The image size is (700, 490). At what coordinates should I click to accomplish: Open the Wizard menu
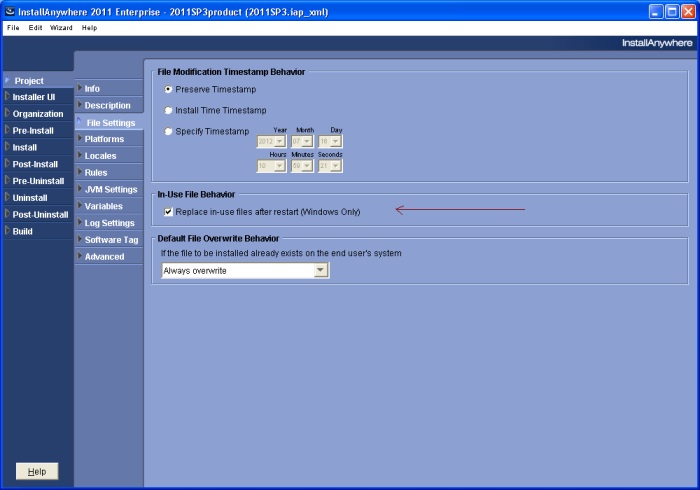tap(61, 28)
